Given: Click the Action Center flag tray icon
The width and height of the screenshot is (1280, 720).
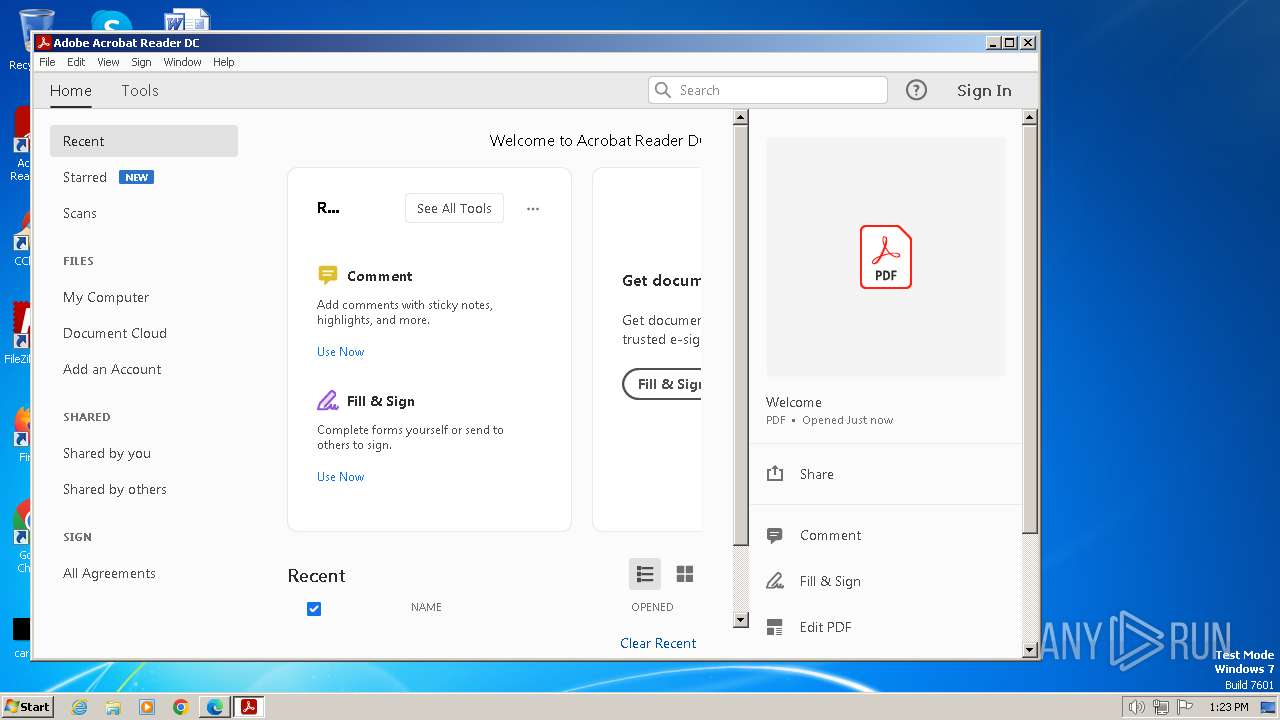Looking at the screenshot, I should coord(1185,707).
